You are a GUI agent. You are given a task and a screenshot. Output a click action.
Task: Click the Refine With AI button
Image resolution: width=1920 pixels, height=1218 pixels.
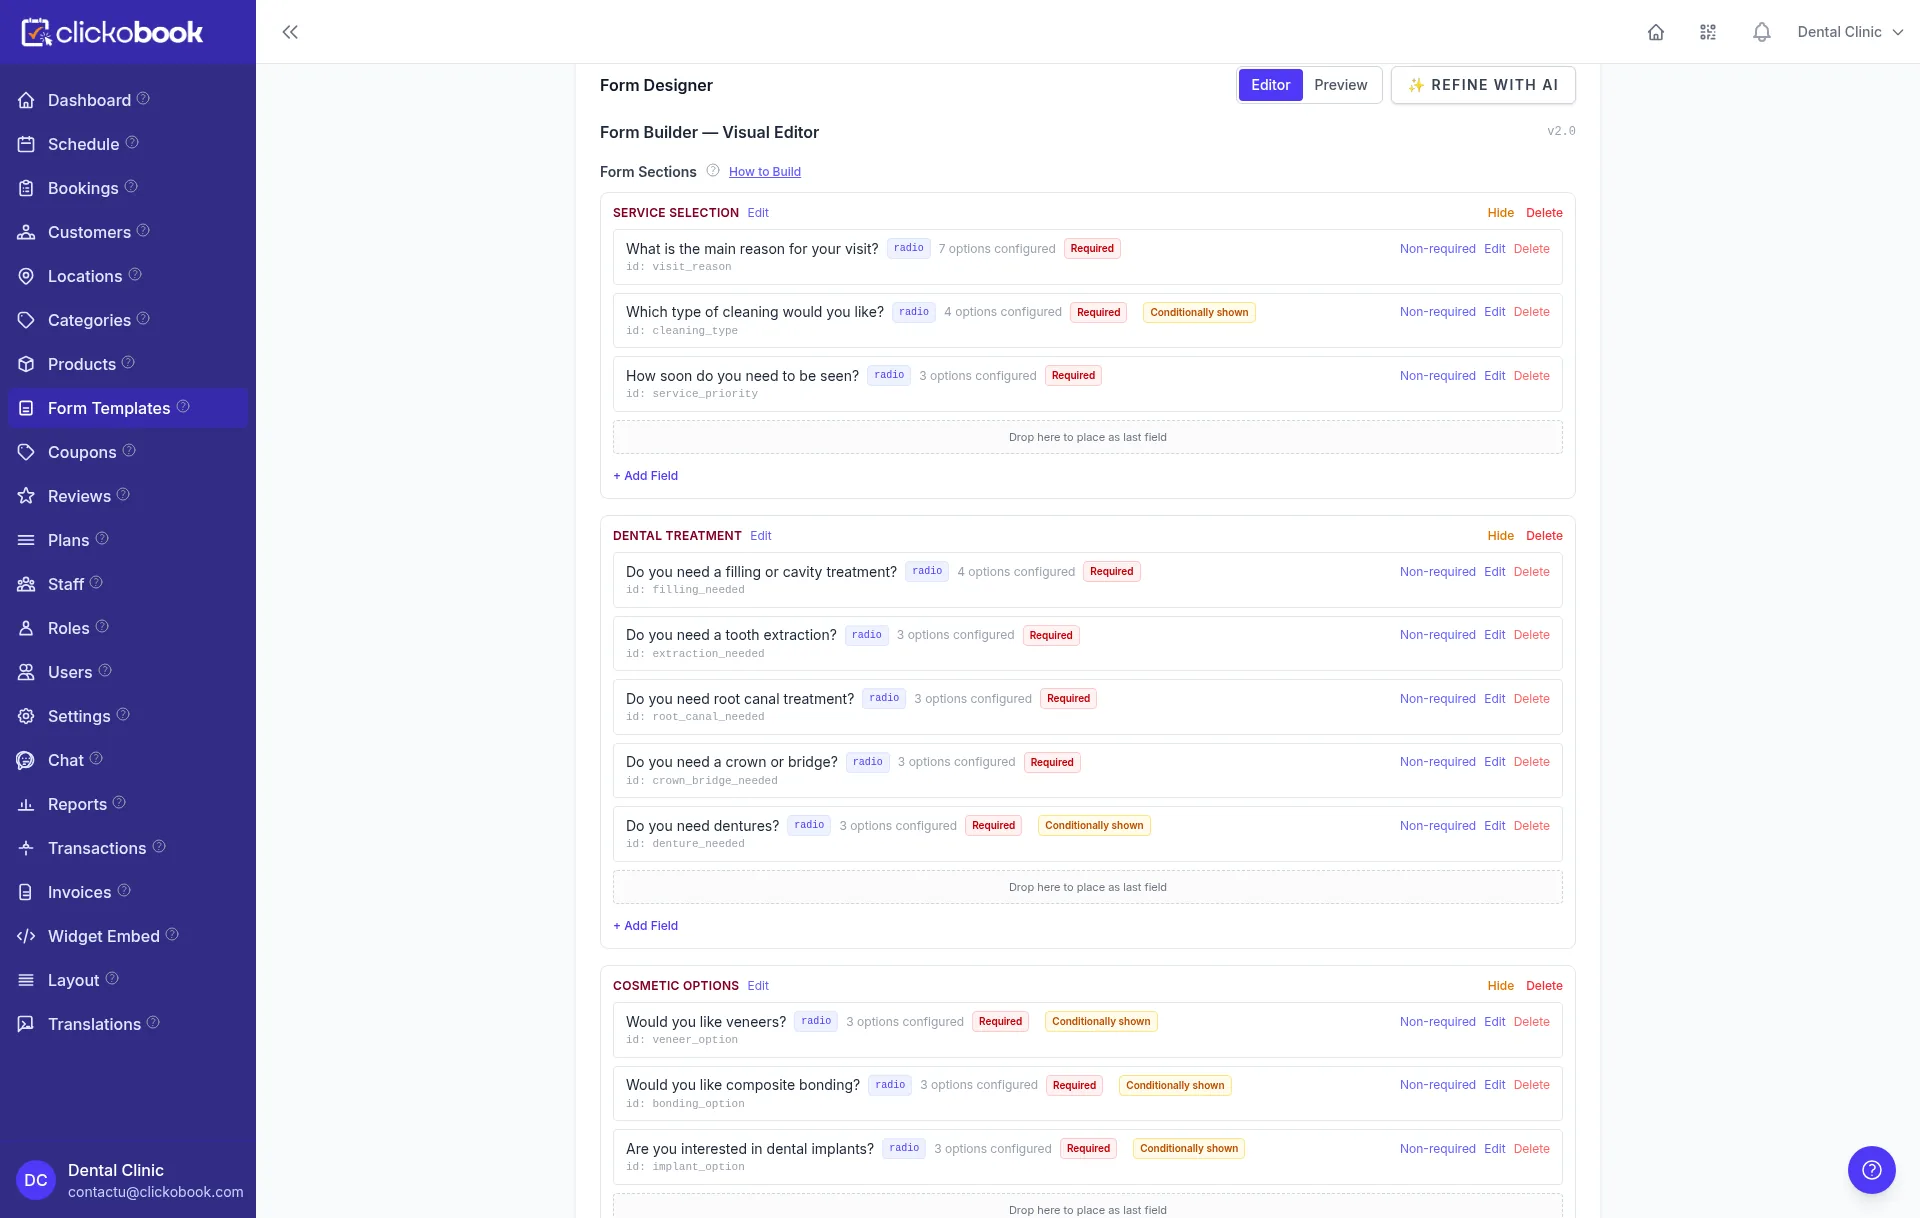tap(1483, 85)
